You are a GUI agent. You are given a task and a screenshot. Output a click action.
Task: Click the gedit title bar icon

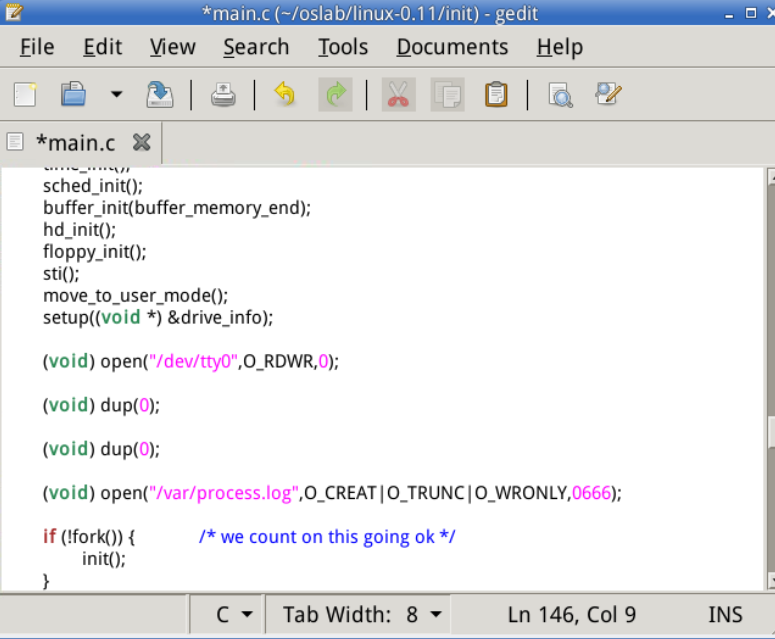pyautogui.click(x=13, y=12)
